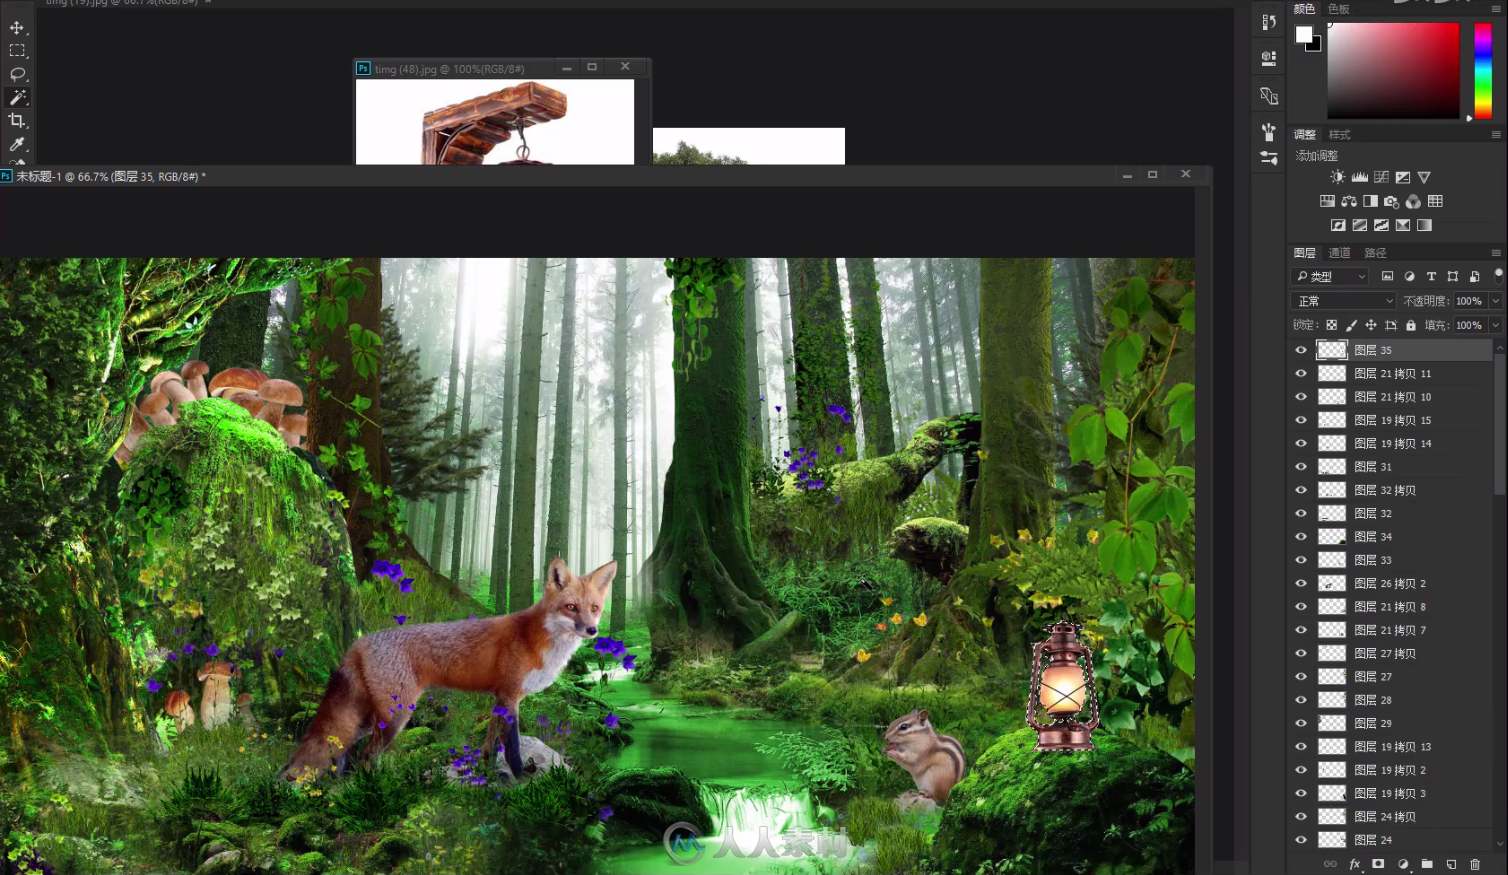1508x875 pixels.
Task: Add Brightness/Contrast adjustment
Action: click(x=1338, y=177)
